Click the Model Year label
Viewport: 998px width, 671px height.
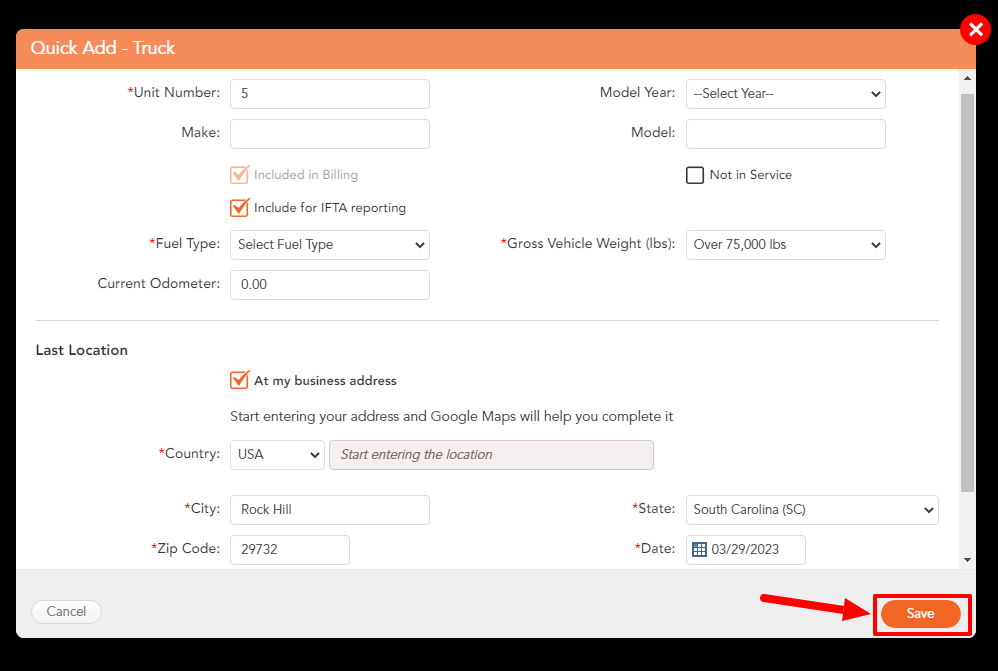pos(637,92)
